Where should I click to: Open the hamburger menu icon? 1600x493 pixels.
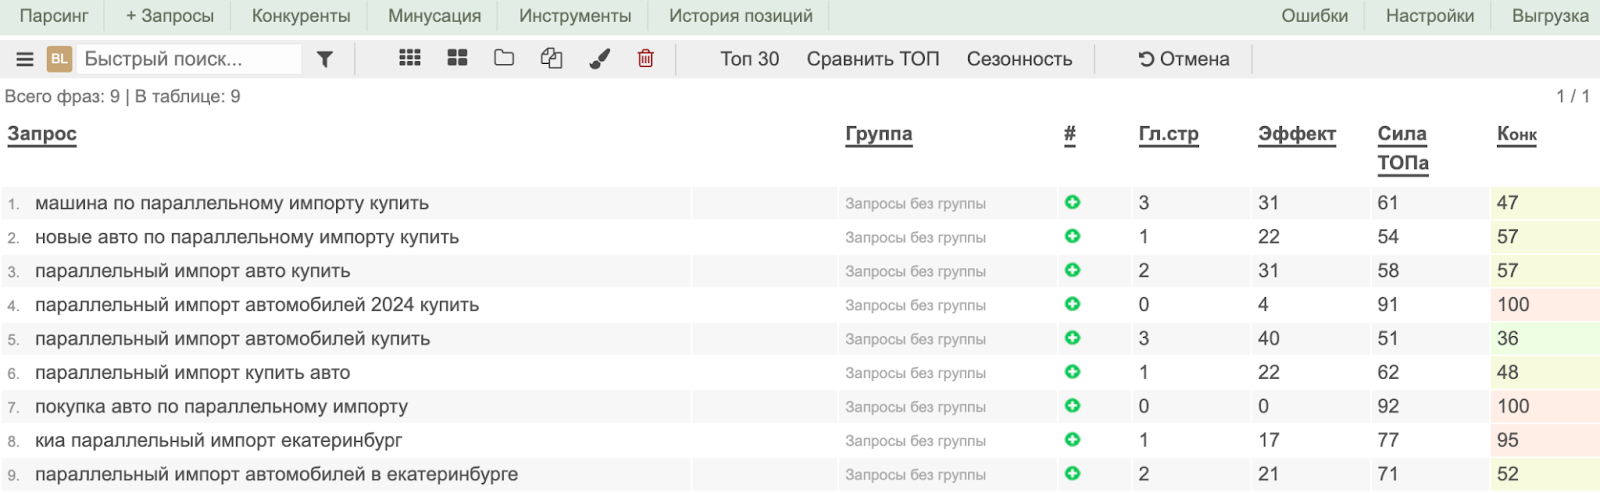coord(25,60)
